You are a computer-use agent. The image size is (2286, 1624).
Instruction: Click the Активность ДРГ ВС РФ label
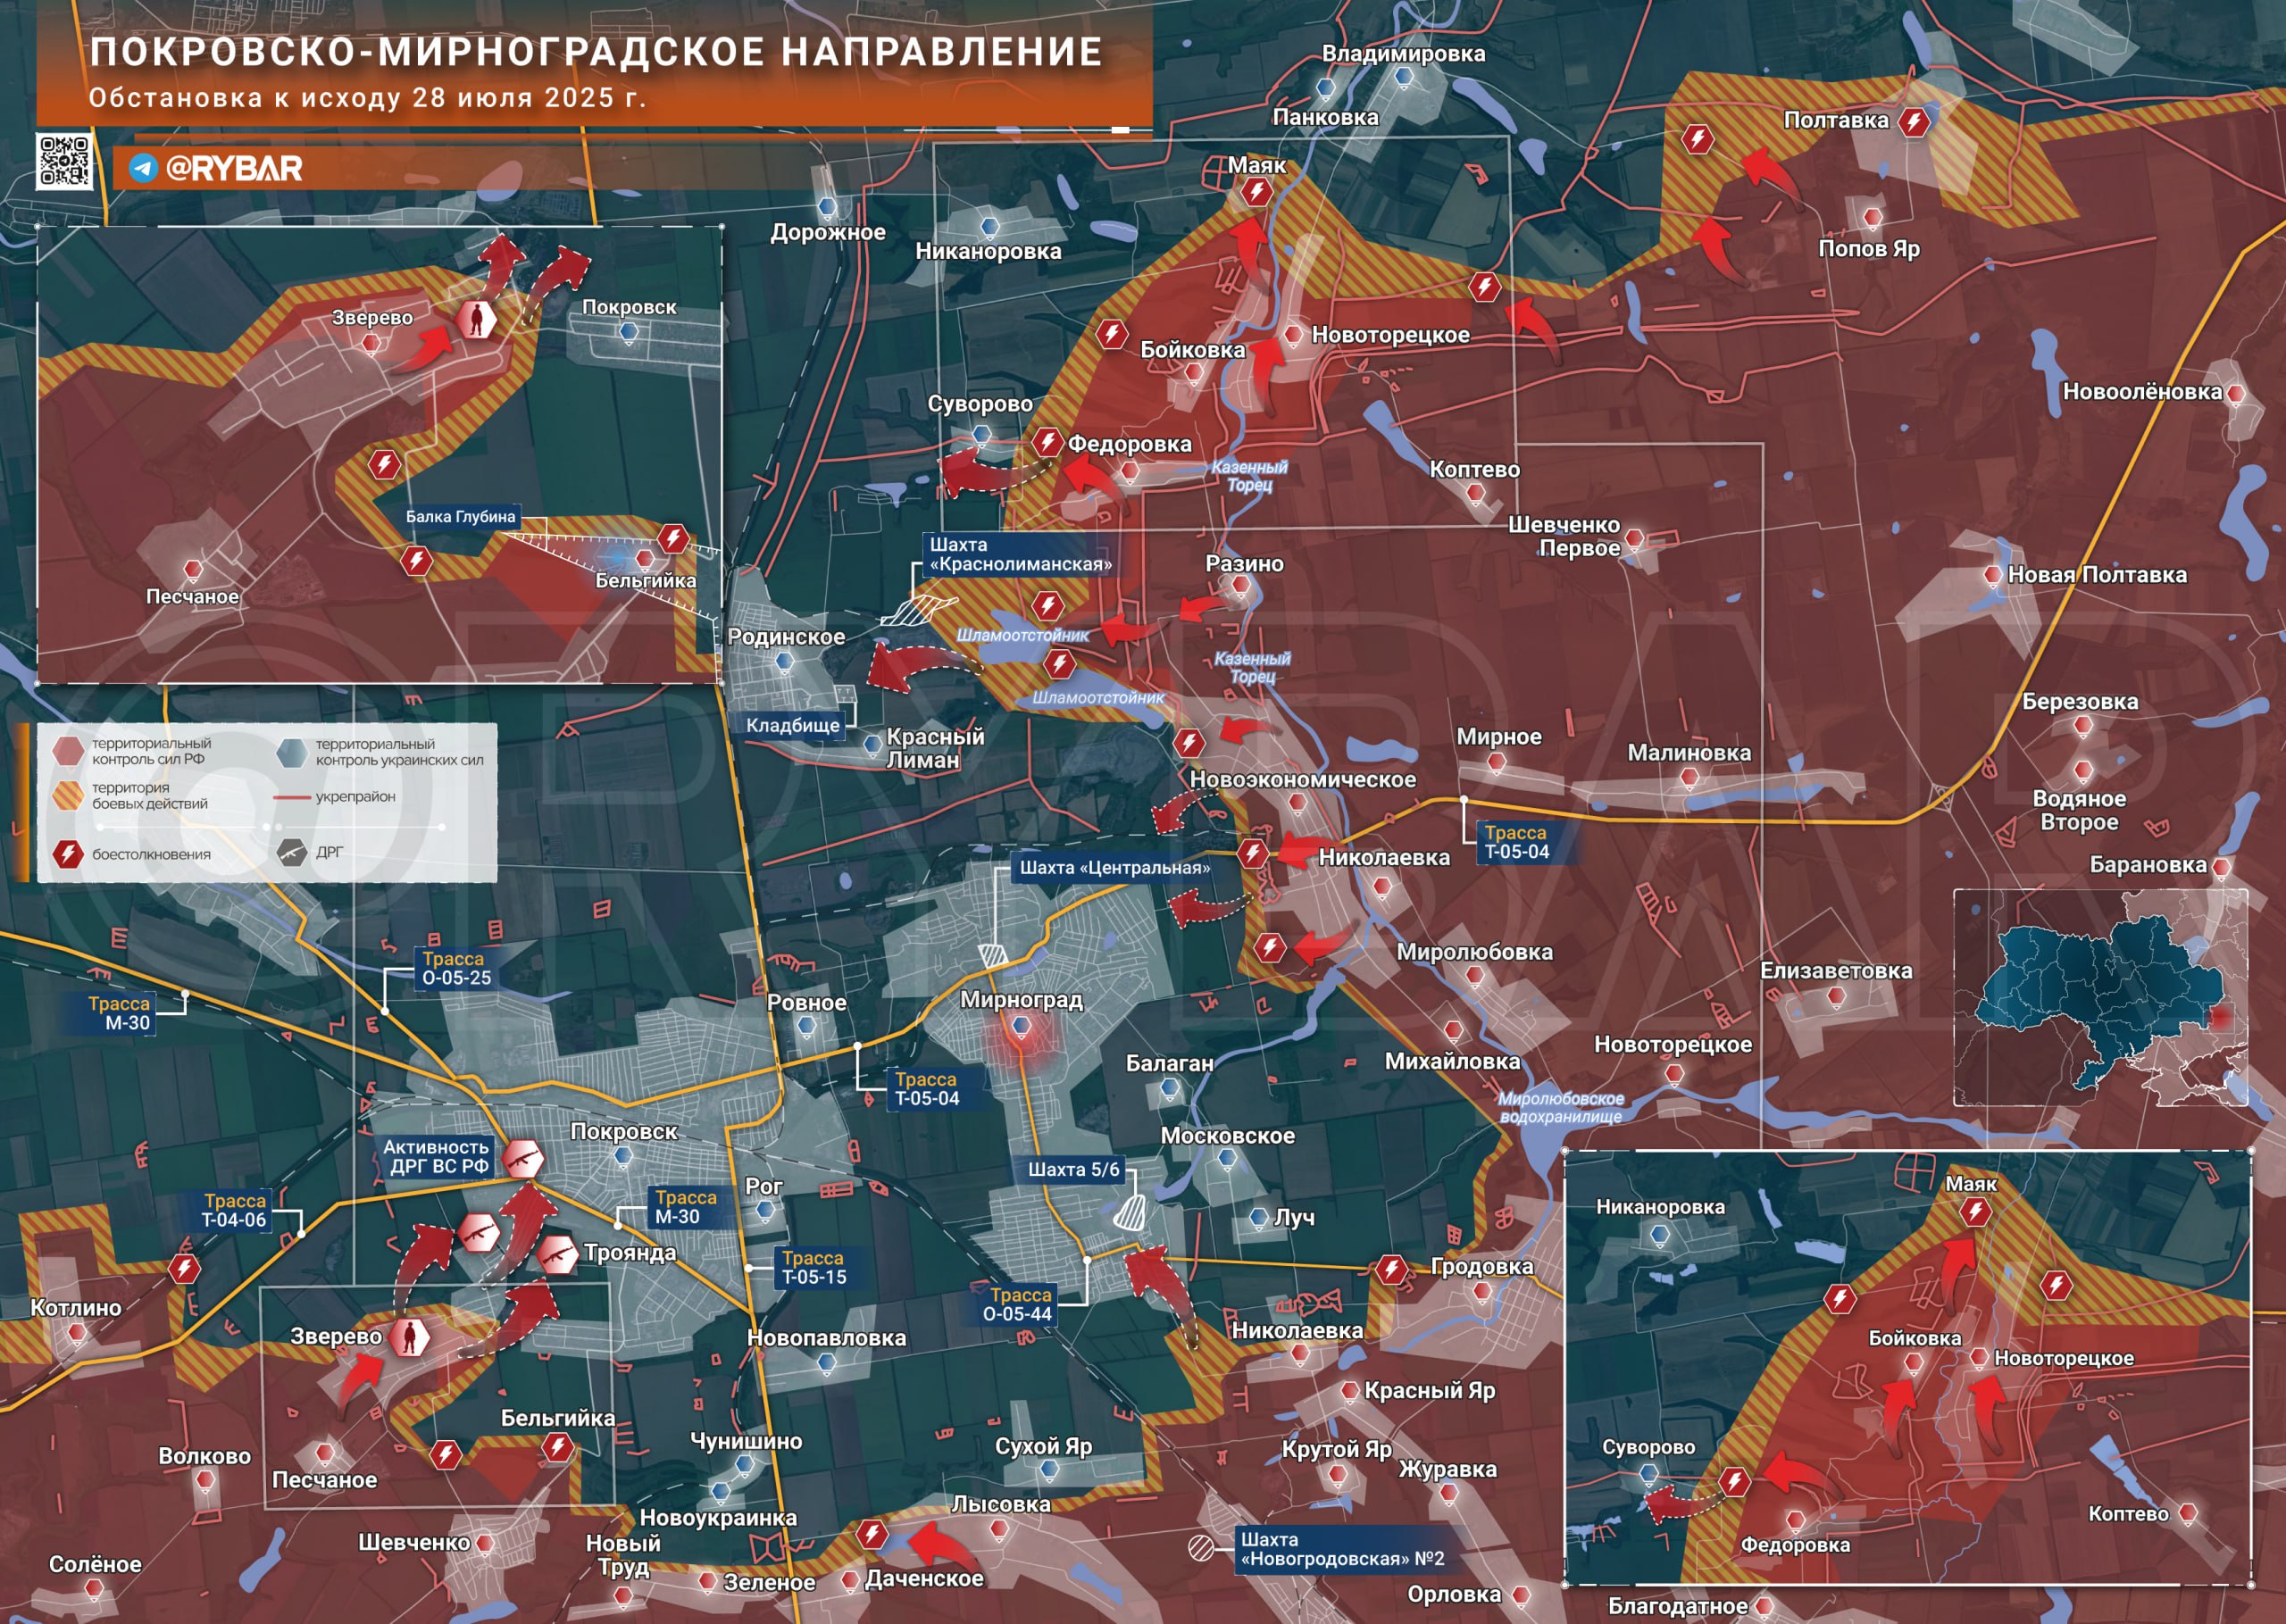tap(437, 1156)
